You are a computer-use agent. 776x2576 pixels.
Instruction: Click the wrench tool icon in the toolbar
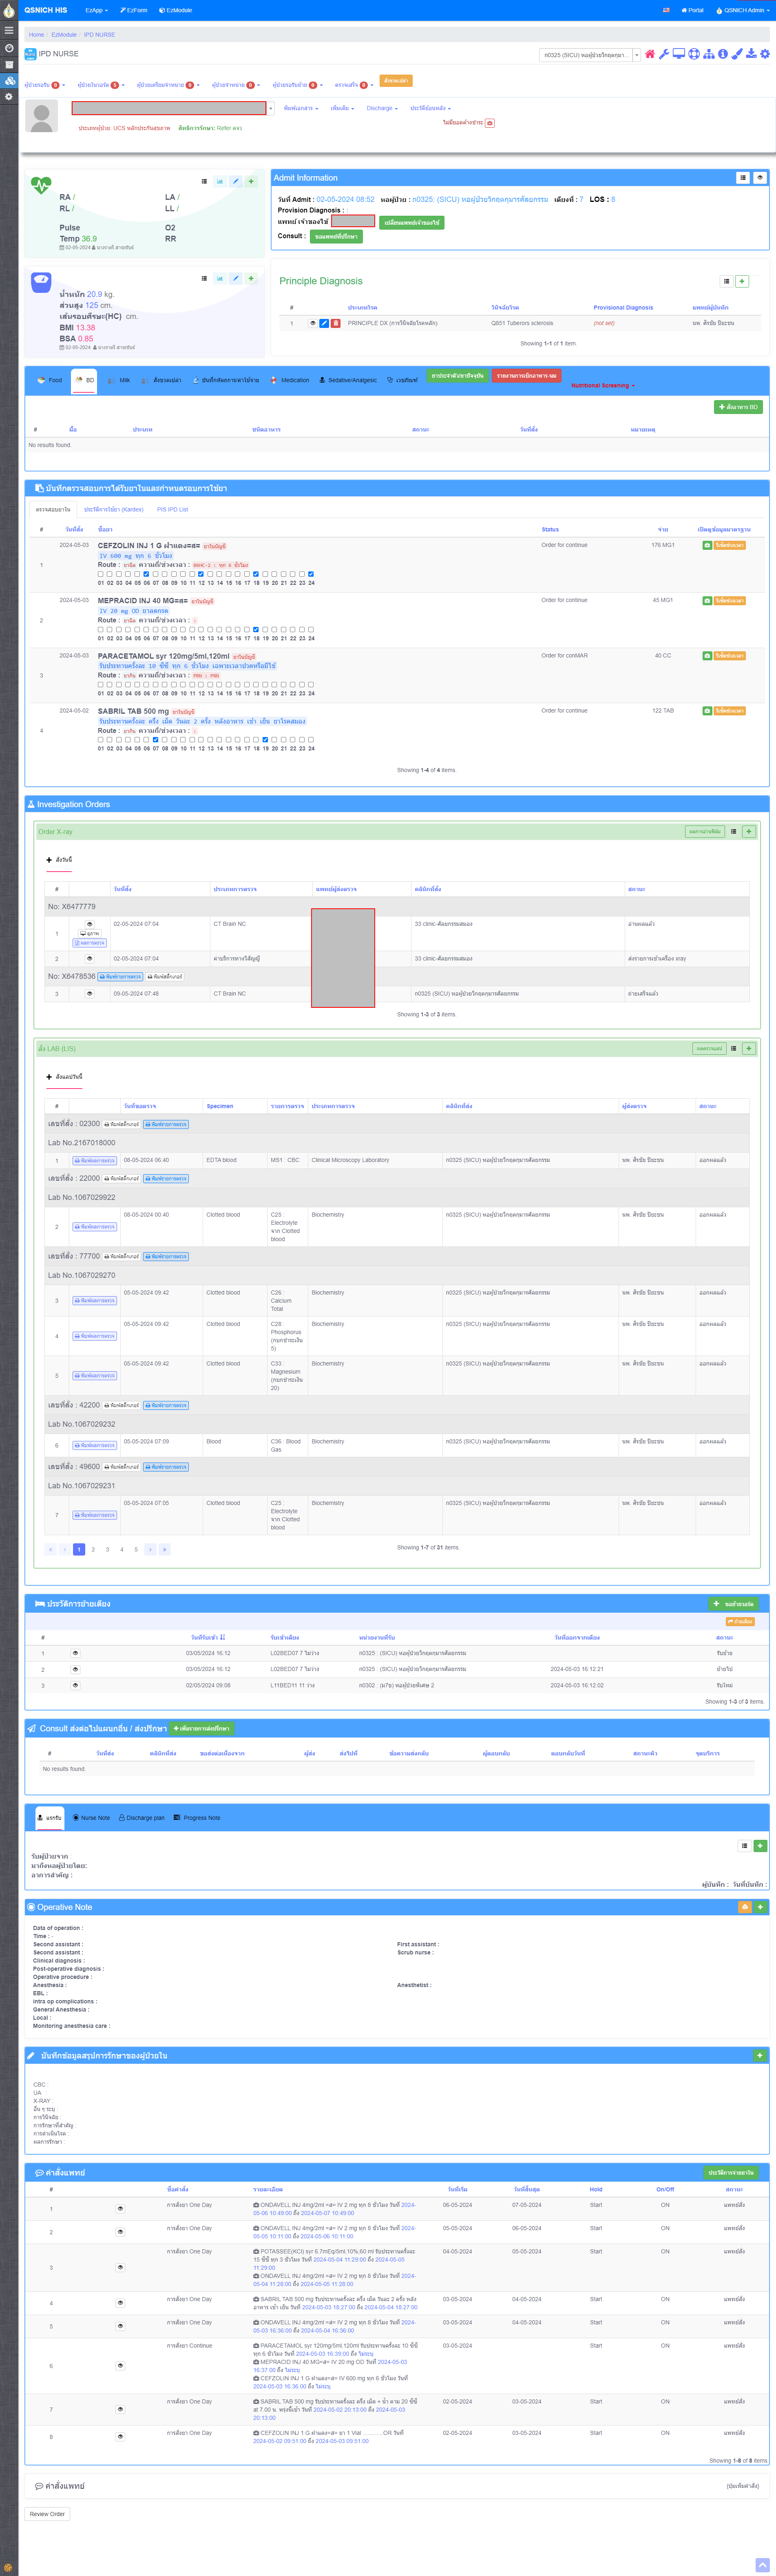coord(663,54)
